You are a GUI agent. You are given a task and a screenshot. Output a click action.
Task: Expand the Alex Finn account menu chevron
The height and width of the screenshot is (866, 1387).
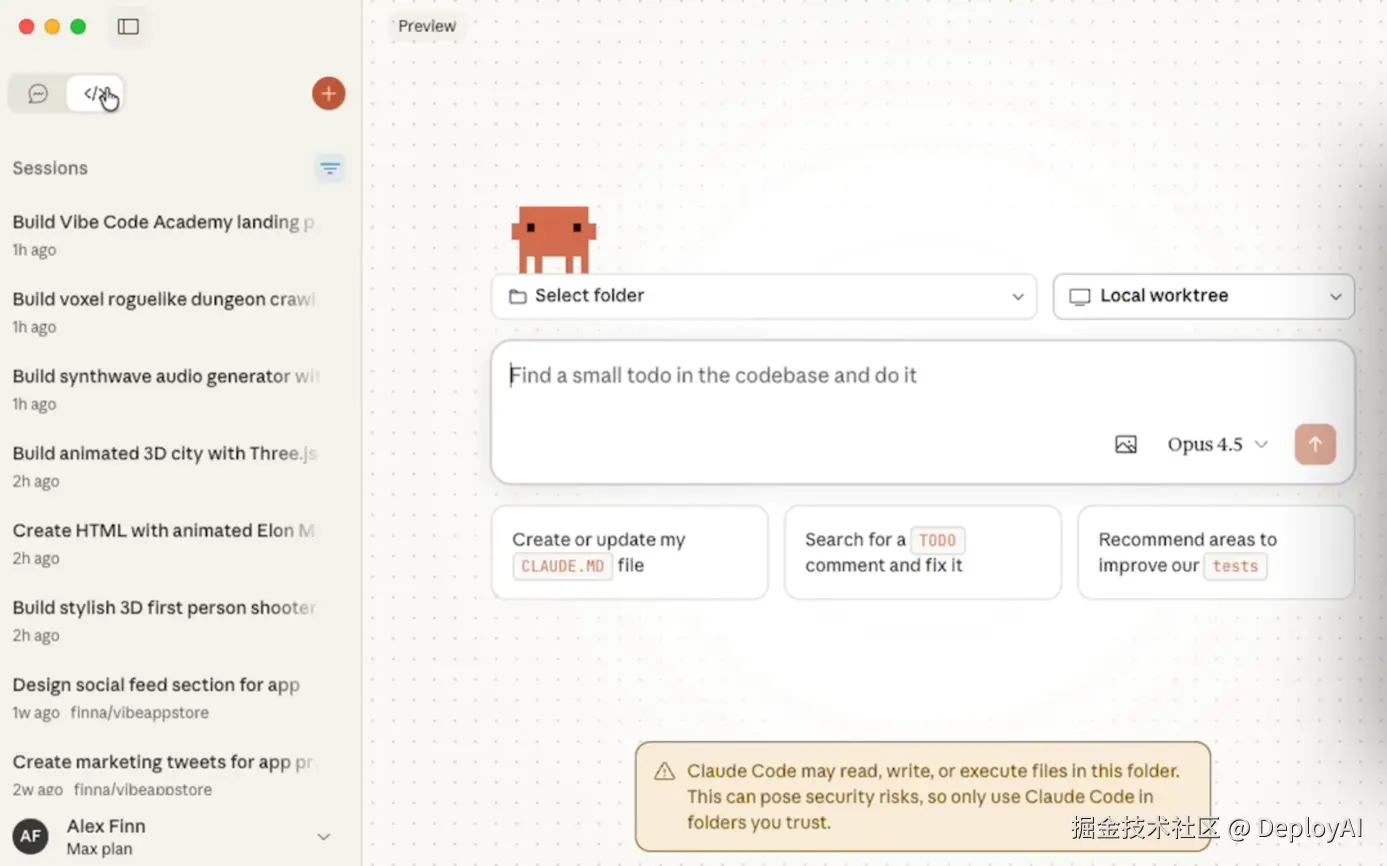click(x=323, y=837)
